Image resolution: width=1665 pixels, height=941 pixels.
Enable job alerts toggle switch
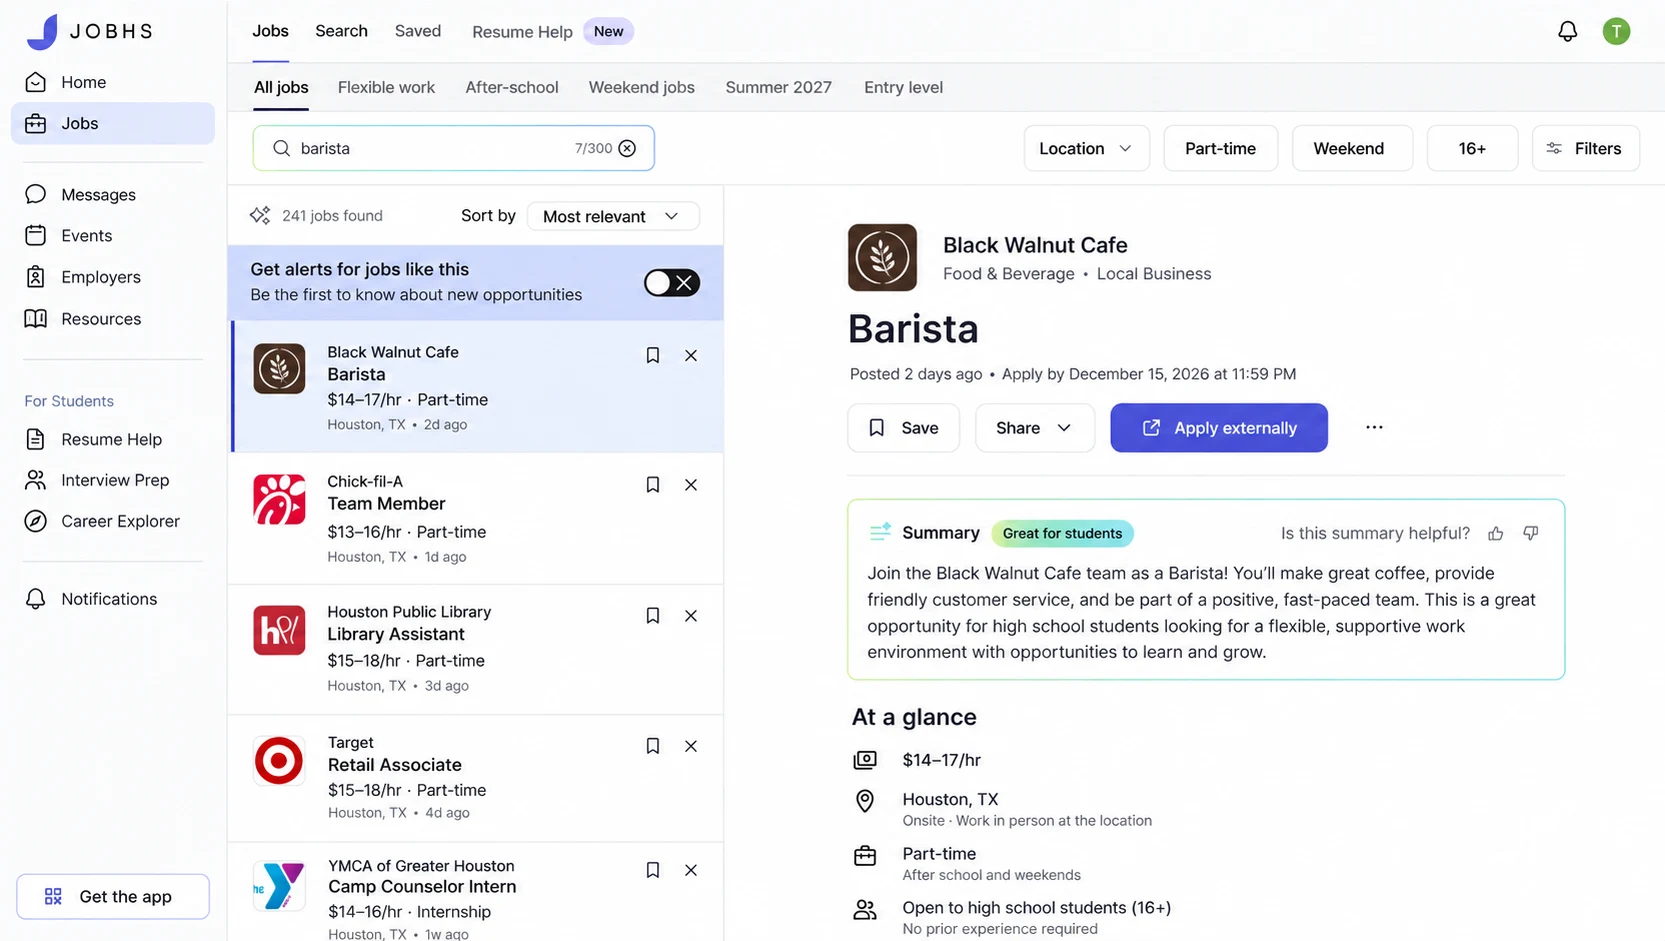tap(671, 283)
